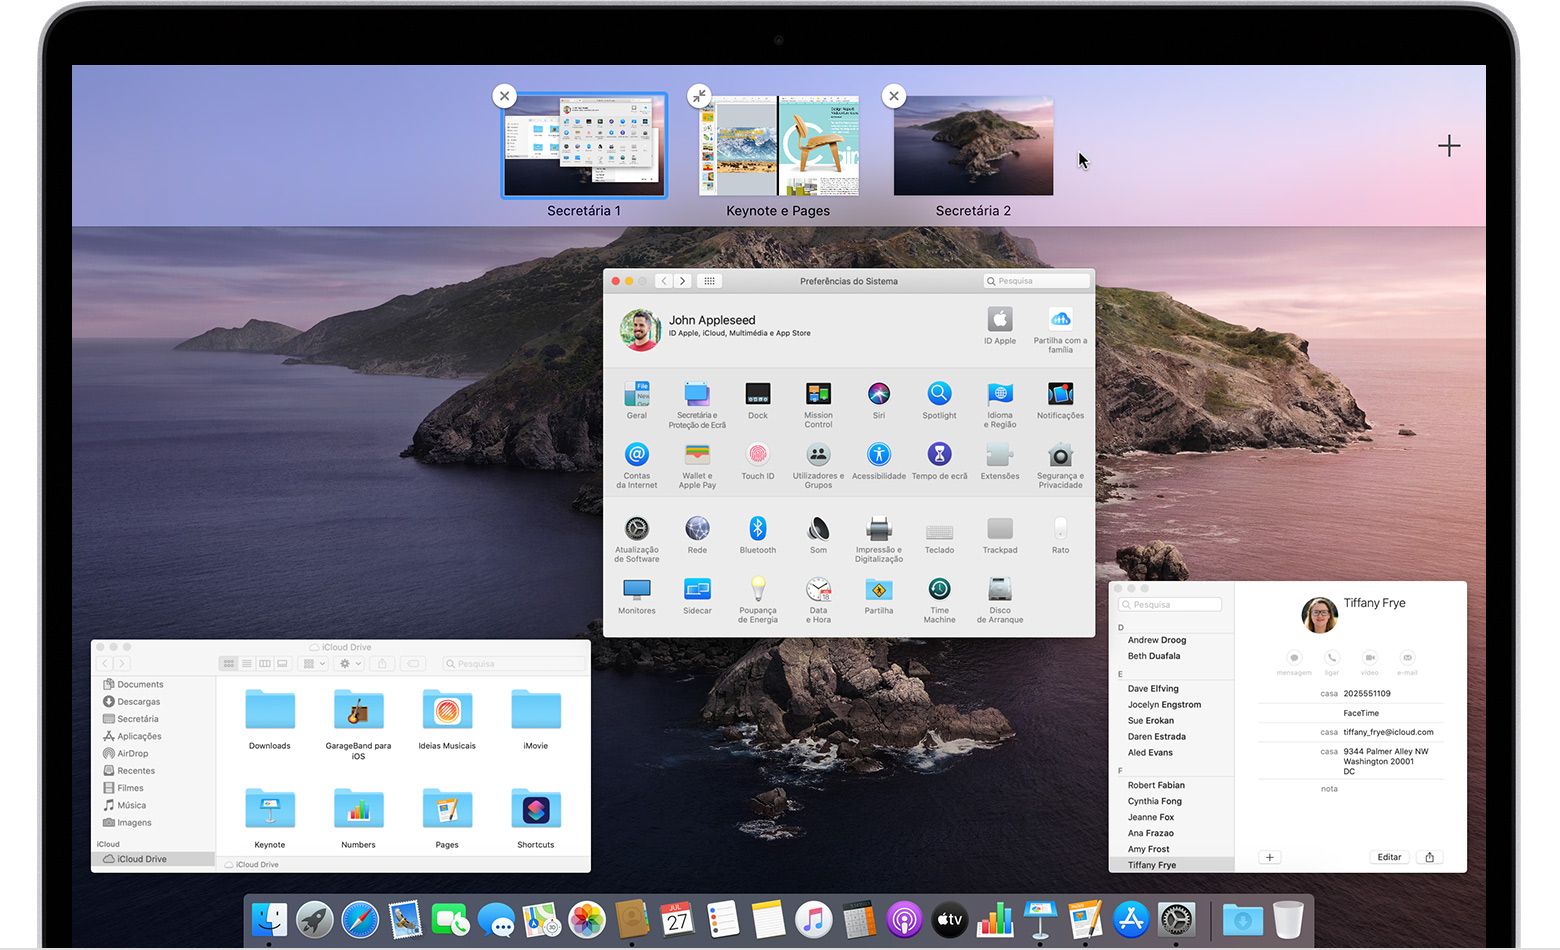The width and height of the screenshot is (1560, 950).
Task: Open the Numbers folder in iCloud Drive
Action: click(358, 819)
